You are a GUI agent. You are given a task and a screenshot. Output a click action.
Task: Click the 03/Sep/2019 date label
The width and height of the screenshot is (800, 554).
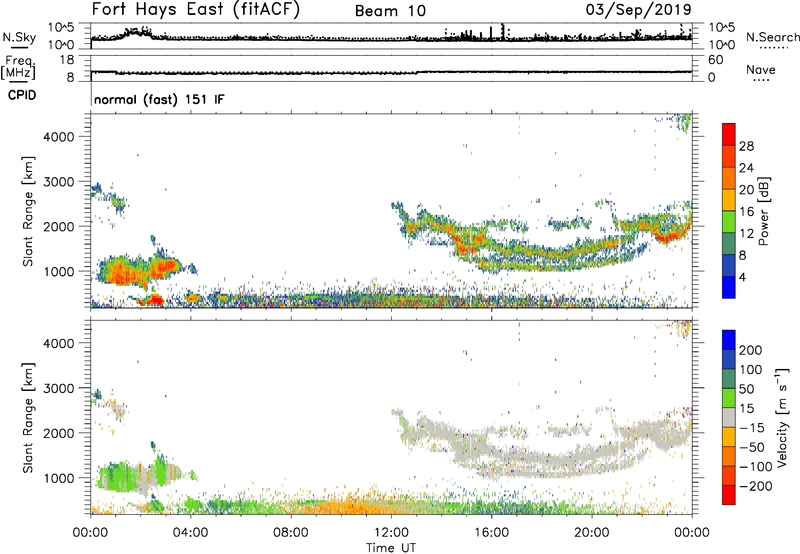click(638, 10)
